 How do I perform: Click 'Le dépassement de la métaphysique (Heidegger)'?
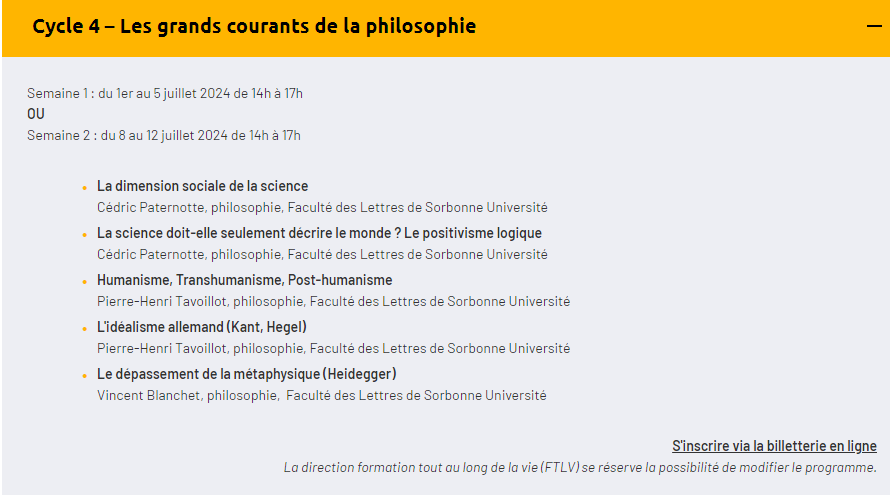(246, 374)
